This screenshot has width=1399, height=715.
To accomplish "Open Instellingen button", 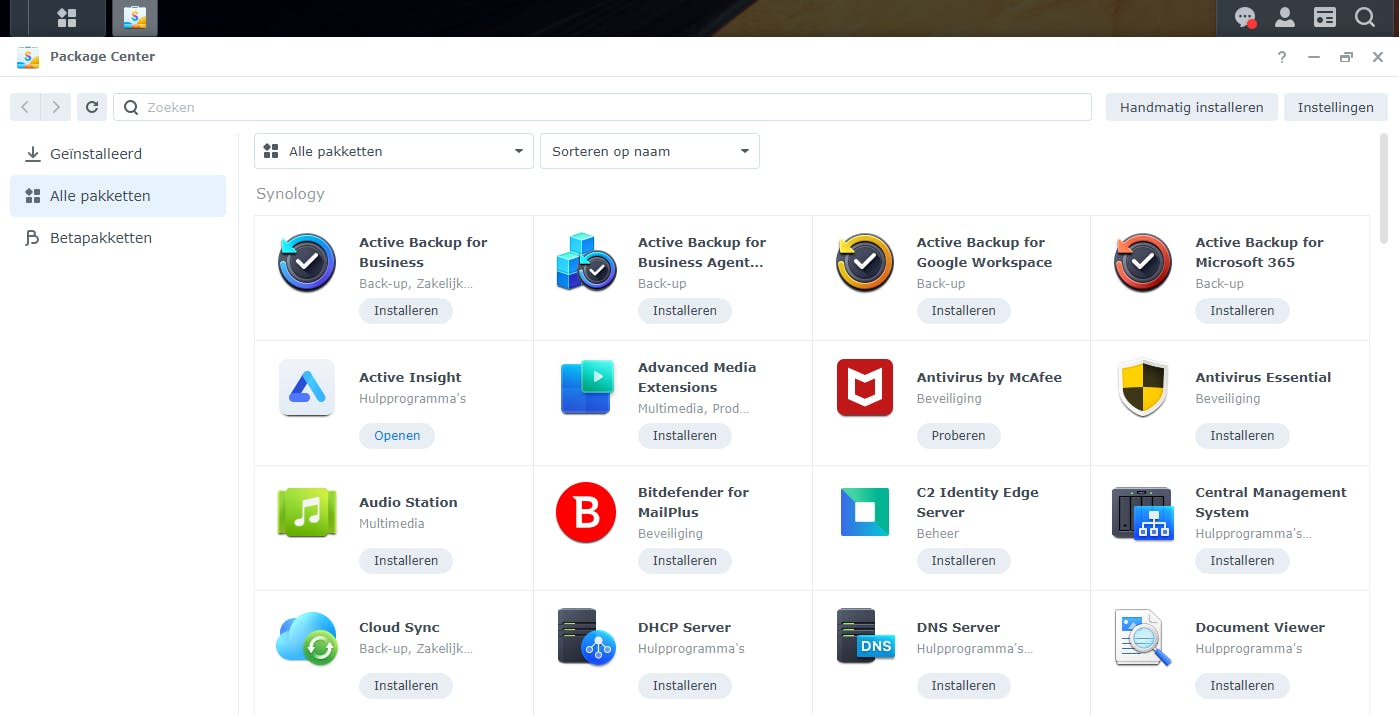I will [1336, 107].
